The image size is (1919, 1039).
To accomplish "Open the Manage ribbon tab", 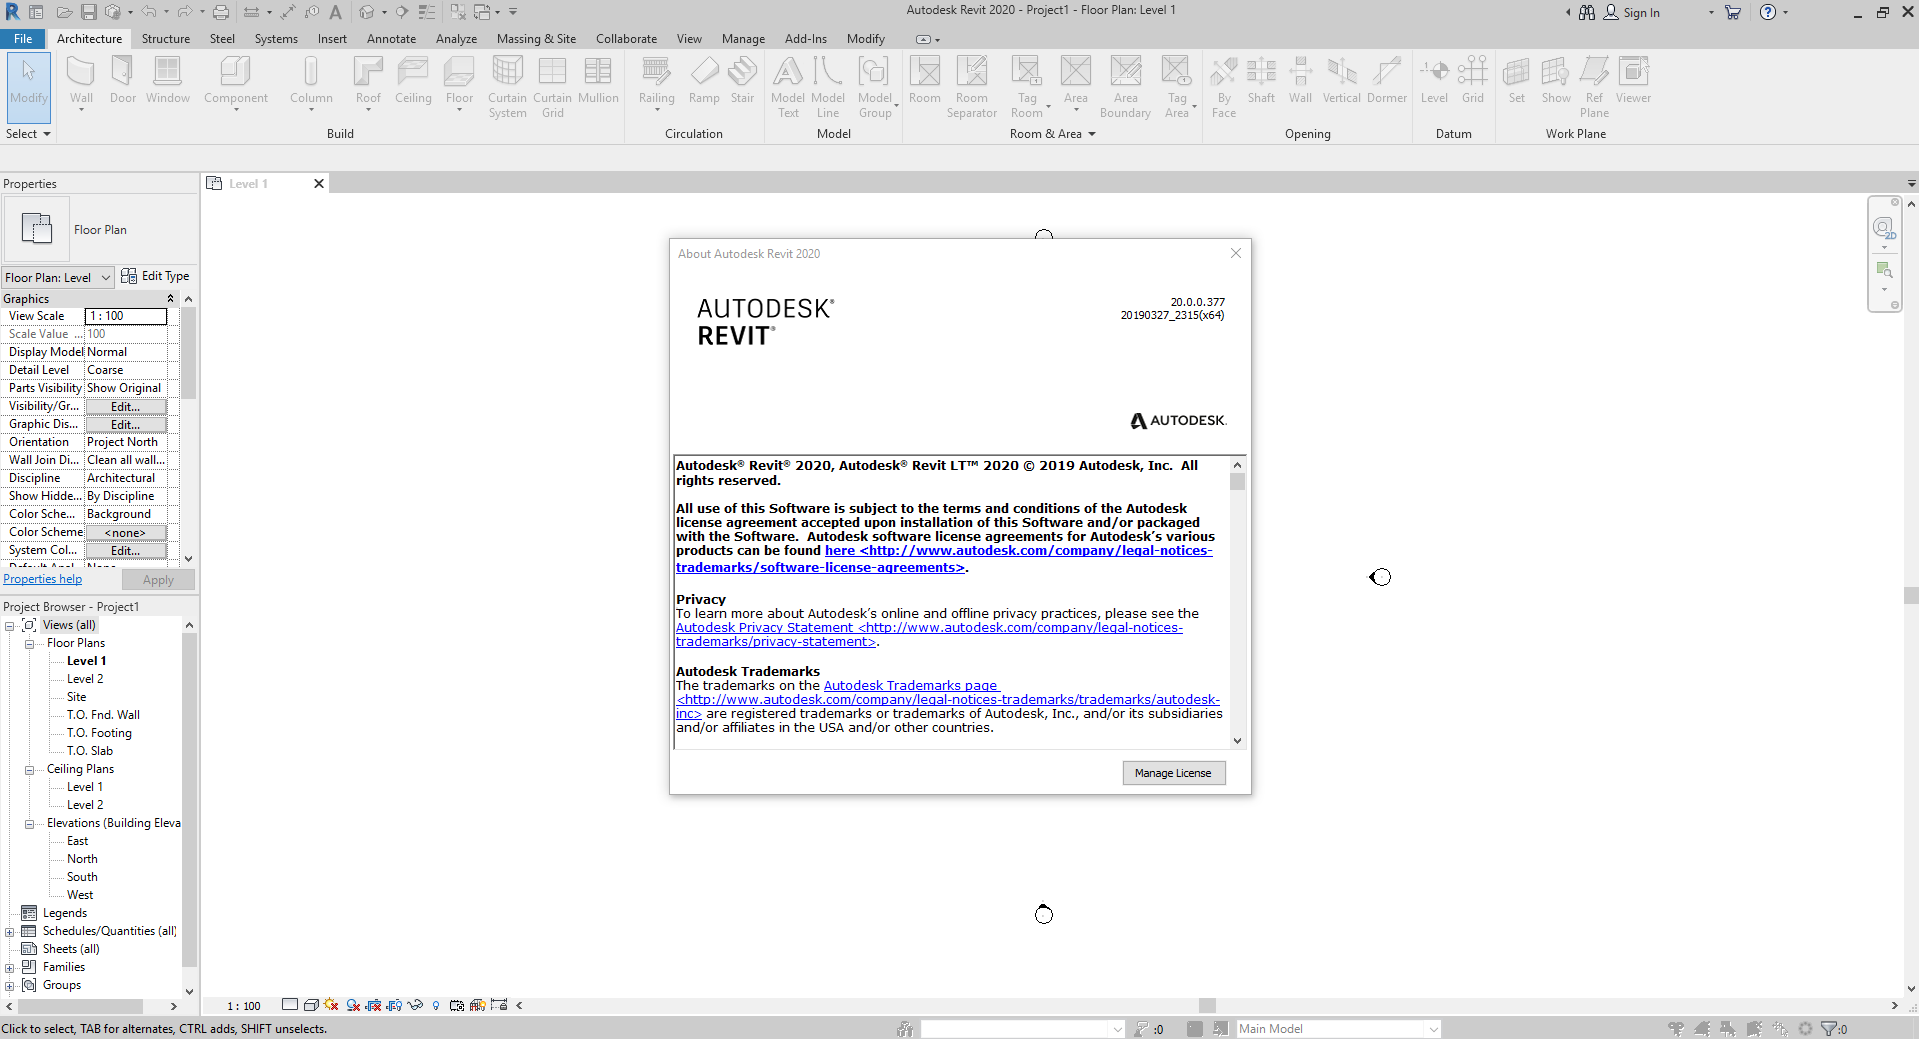I will (743, 39).
